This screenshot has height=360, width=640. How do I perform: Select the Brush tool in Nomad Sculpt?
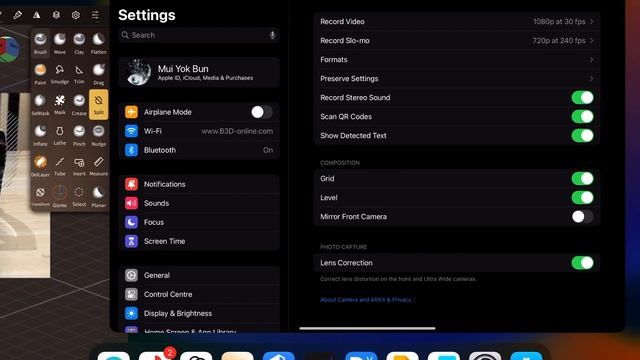coord(40,43)
